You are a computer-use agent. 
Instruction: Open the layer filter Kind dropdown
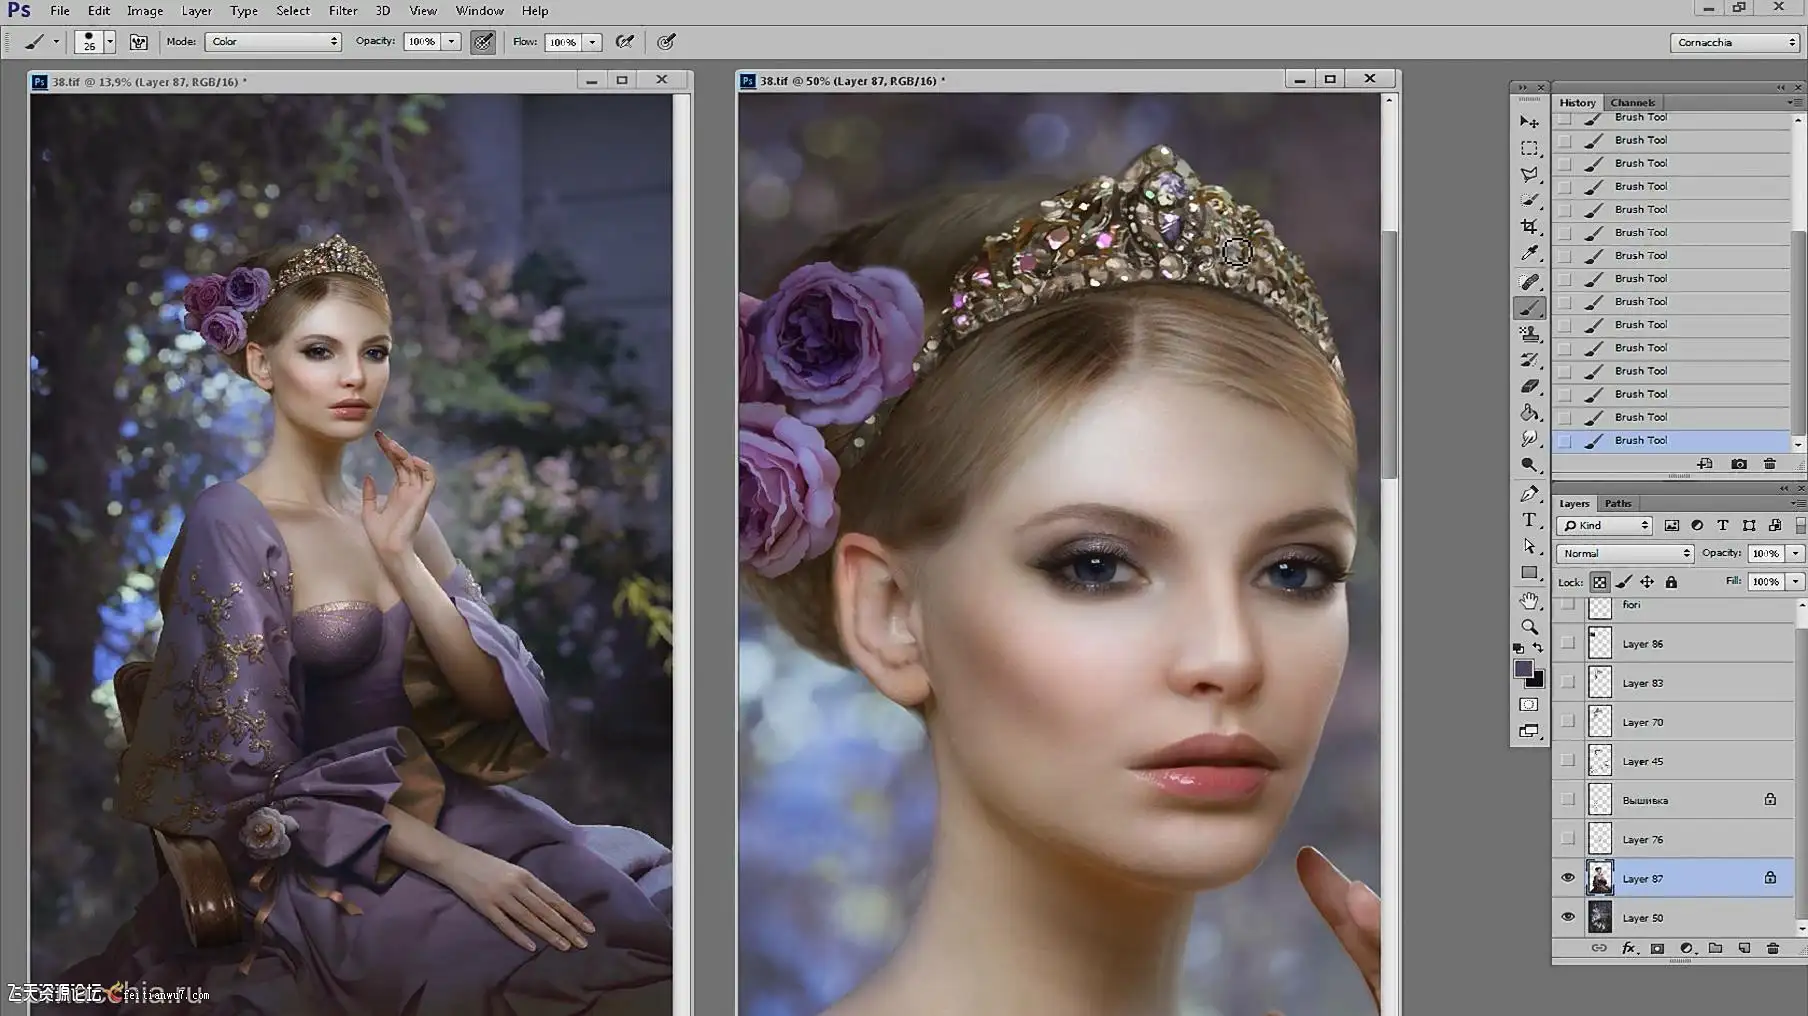(x=1605, y=525)
